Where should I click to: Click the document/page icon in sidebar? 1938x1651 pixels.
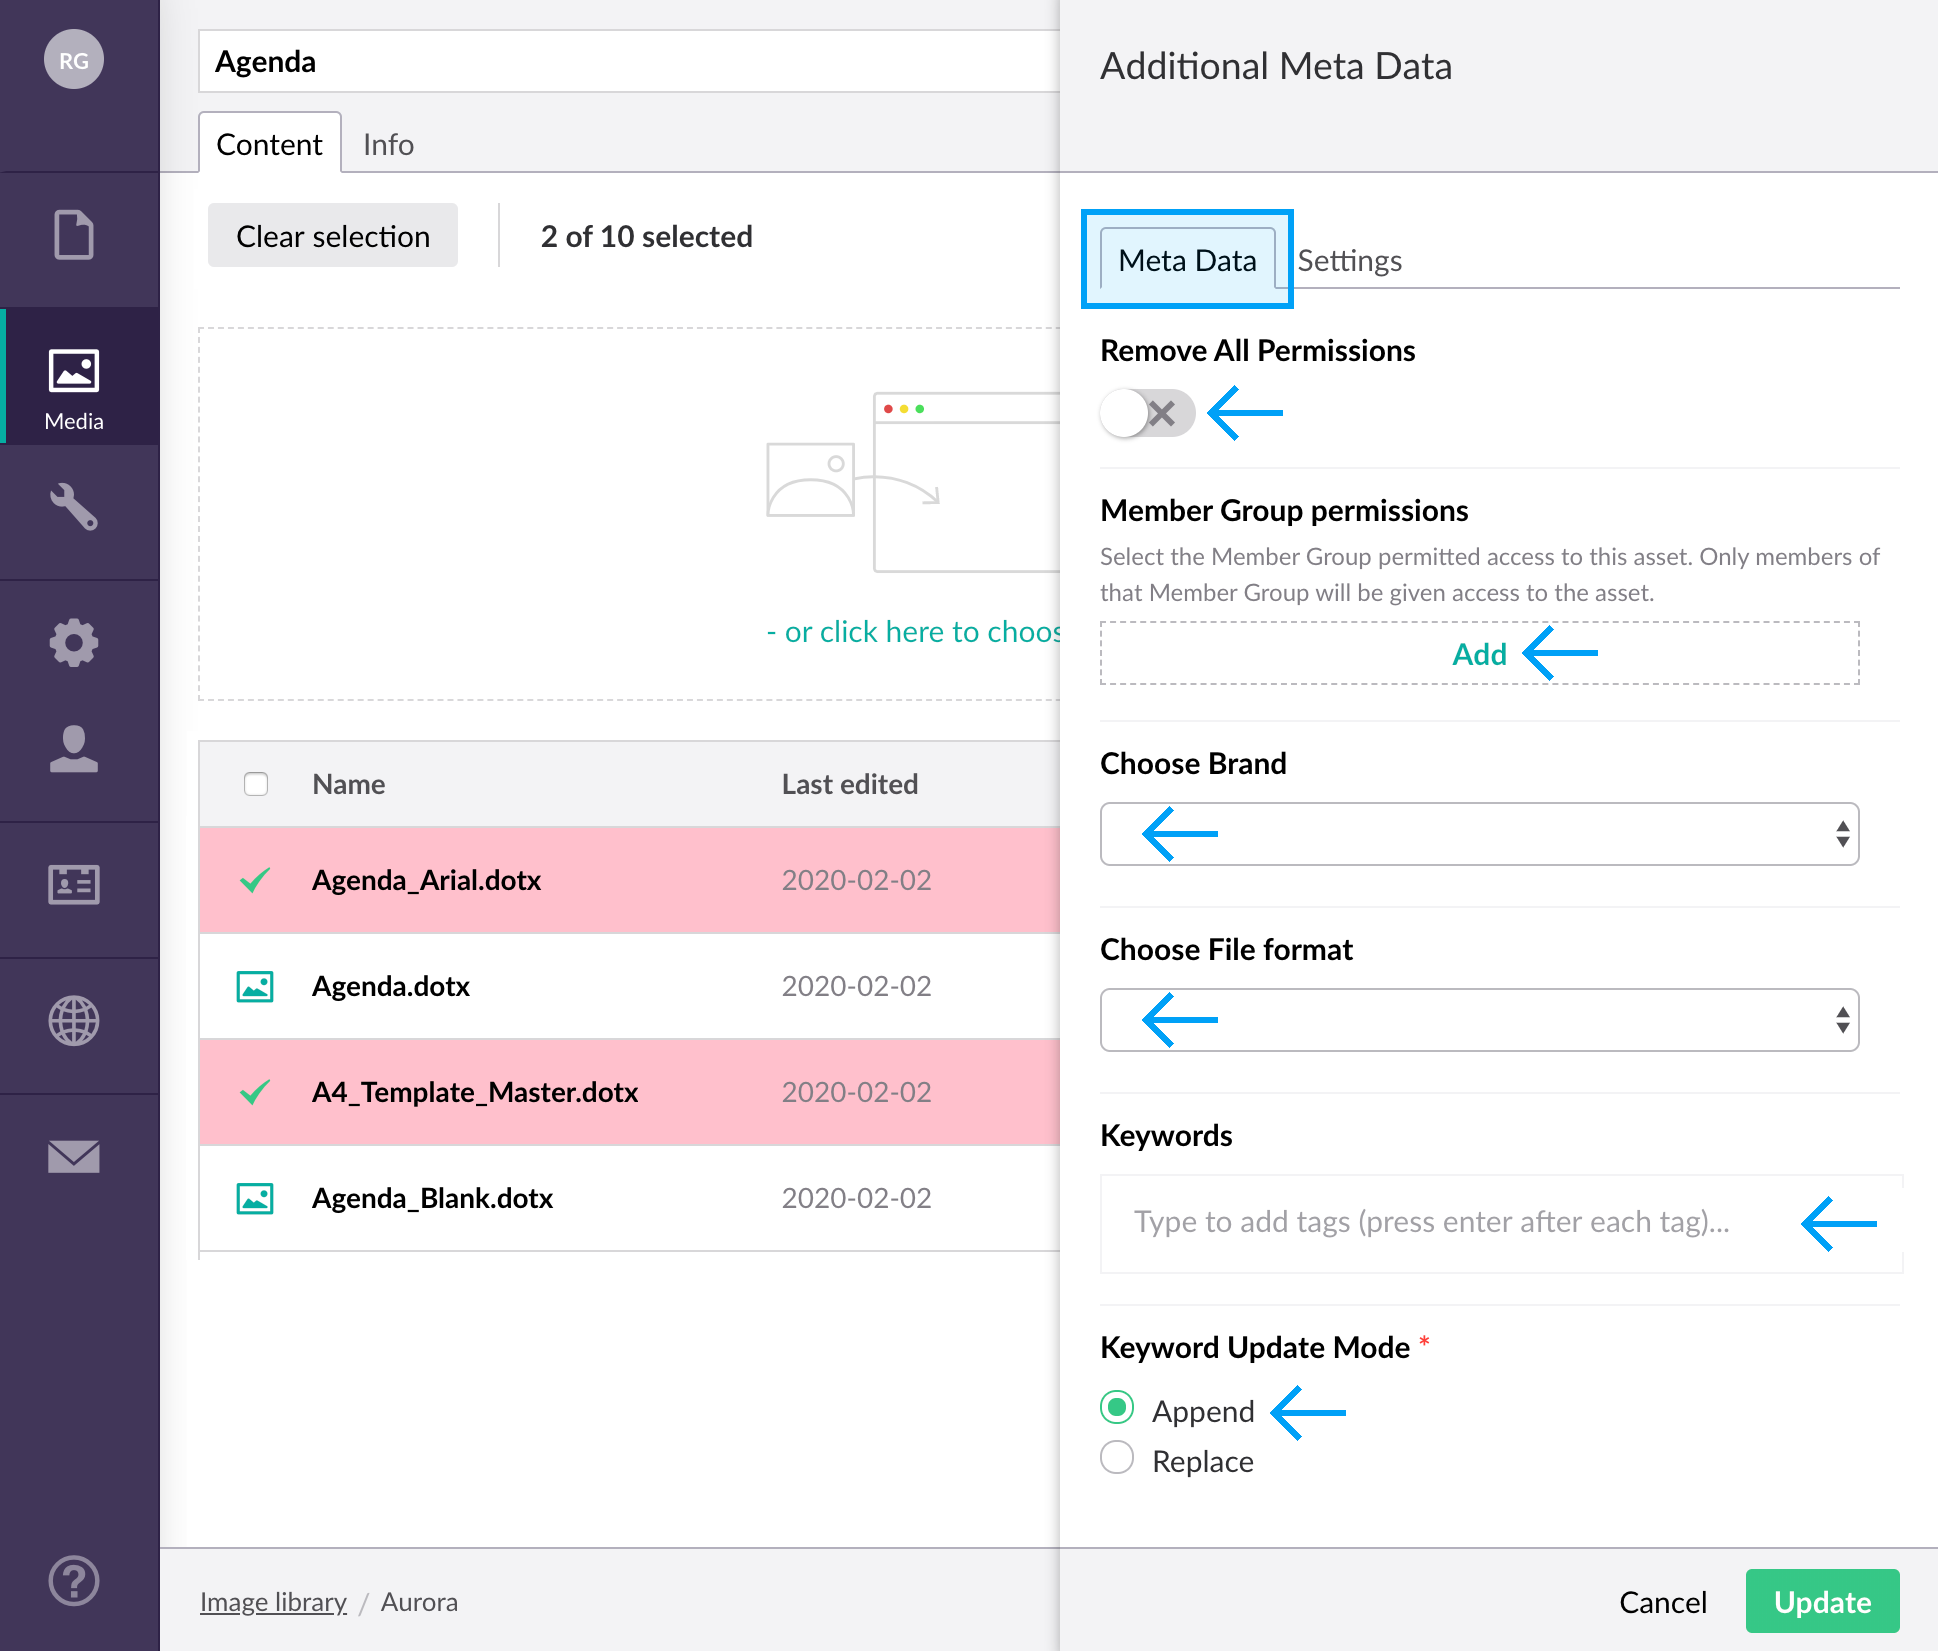click(x=74, y=234)
